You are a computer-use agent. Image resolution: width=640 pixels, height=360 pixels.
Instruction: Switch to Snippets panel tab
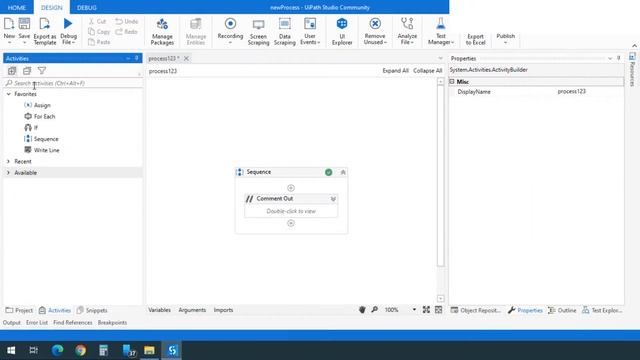(x=92, y=310)
